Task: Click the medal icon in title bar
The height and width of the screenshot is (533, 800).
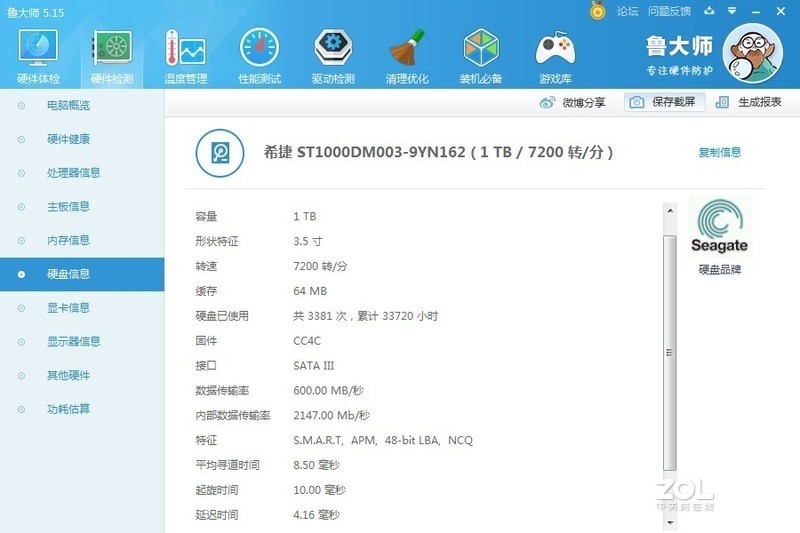Action: coord(597,10)
